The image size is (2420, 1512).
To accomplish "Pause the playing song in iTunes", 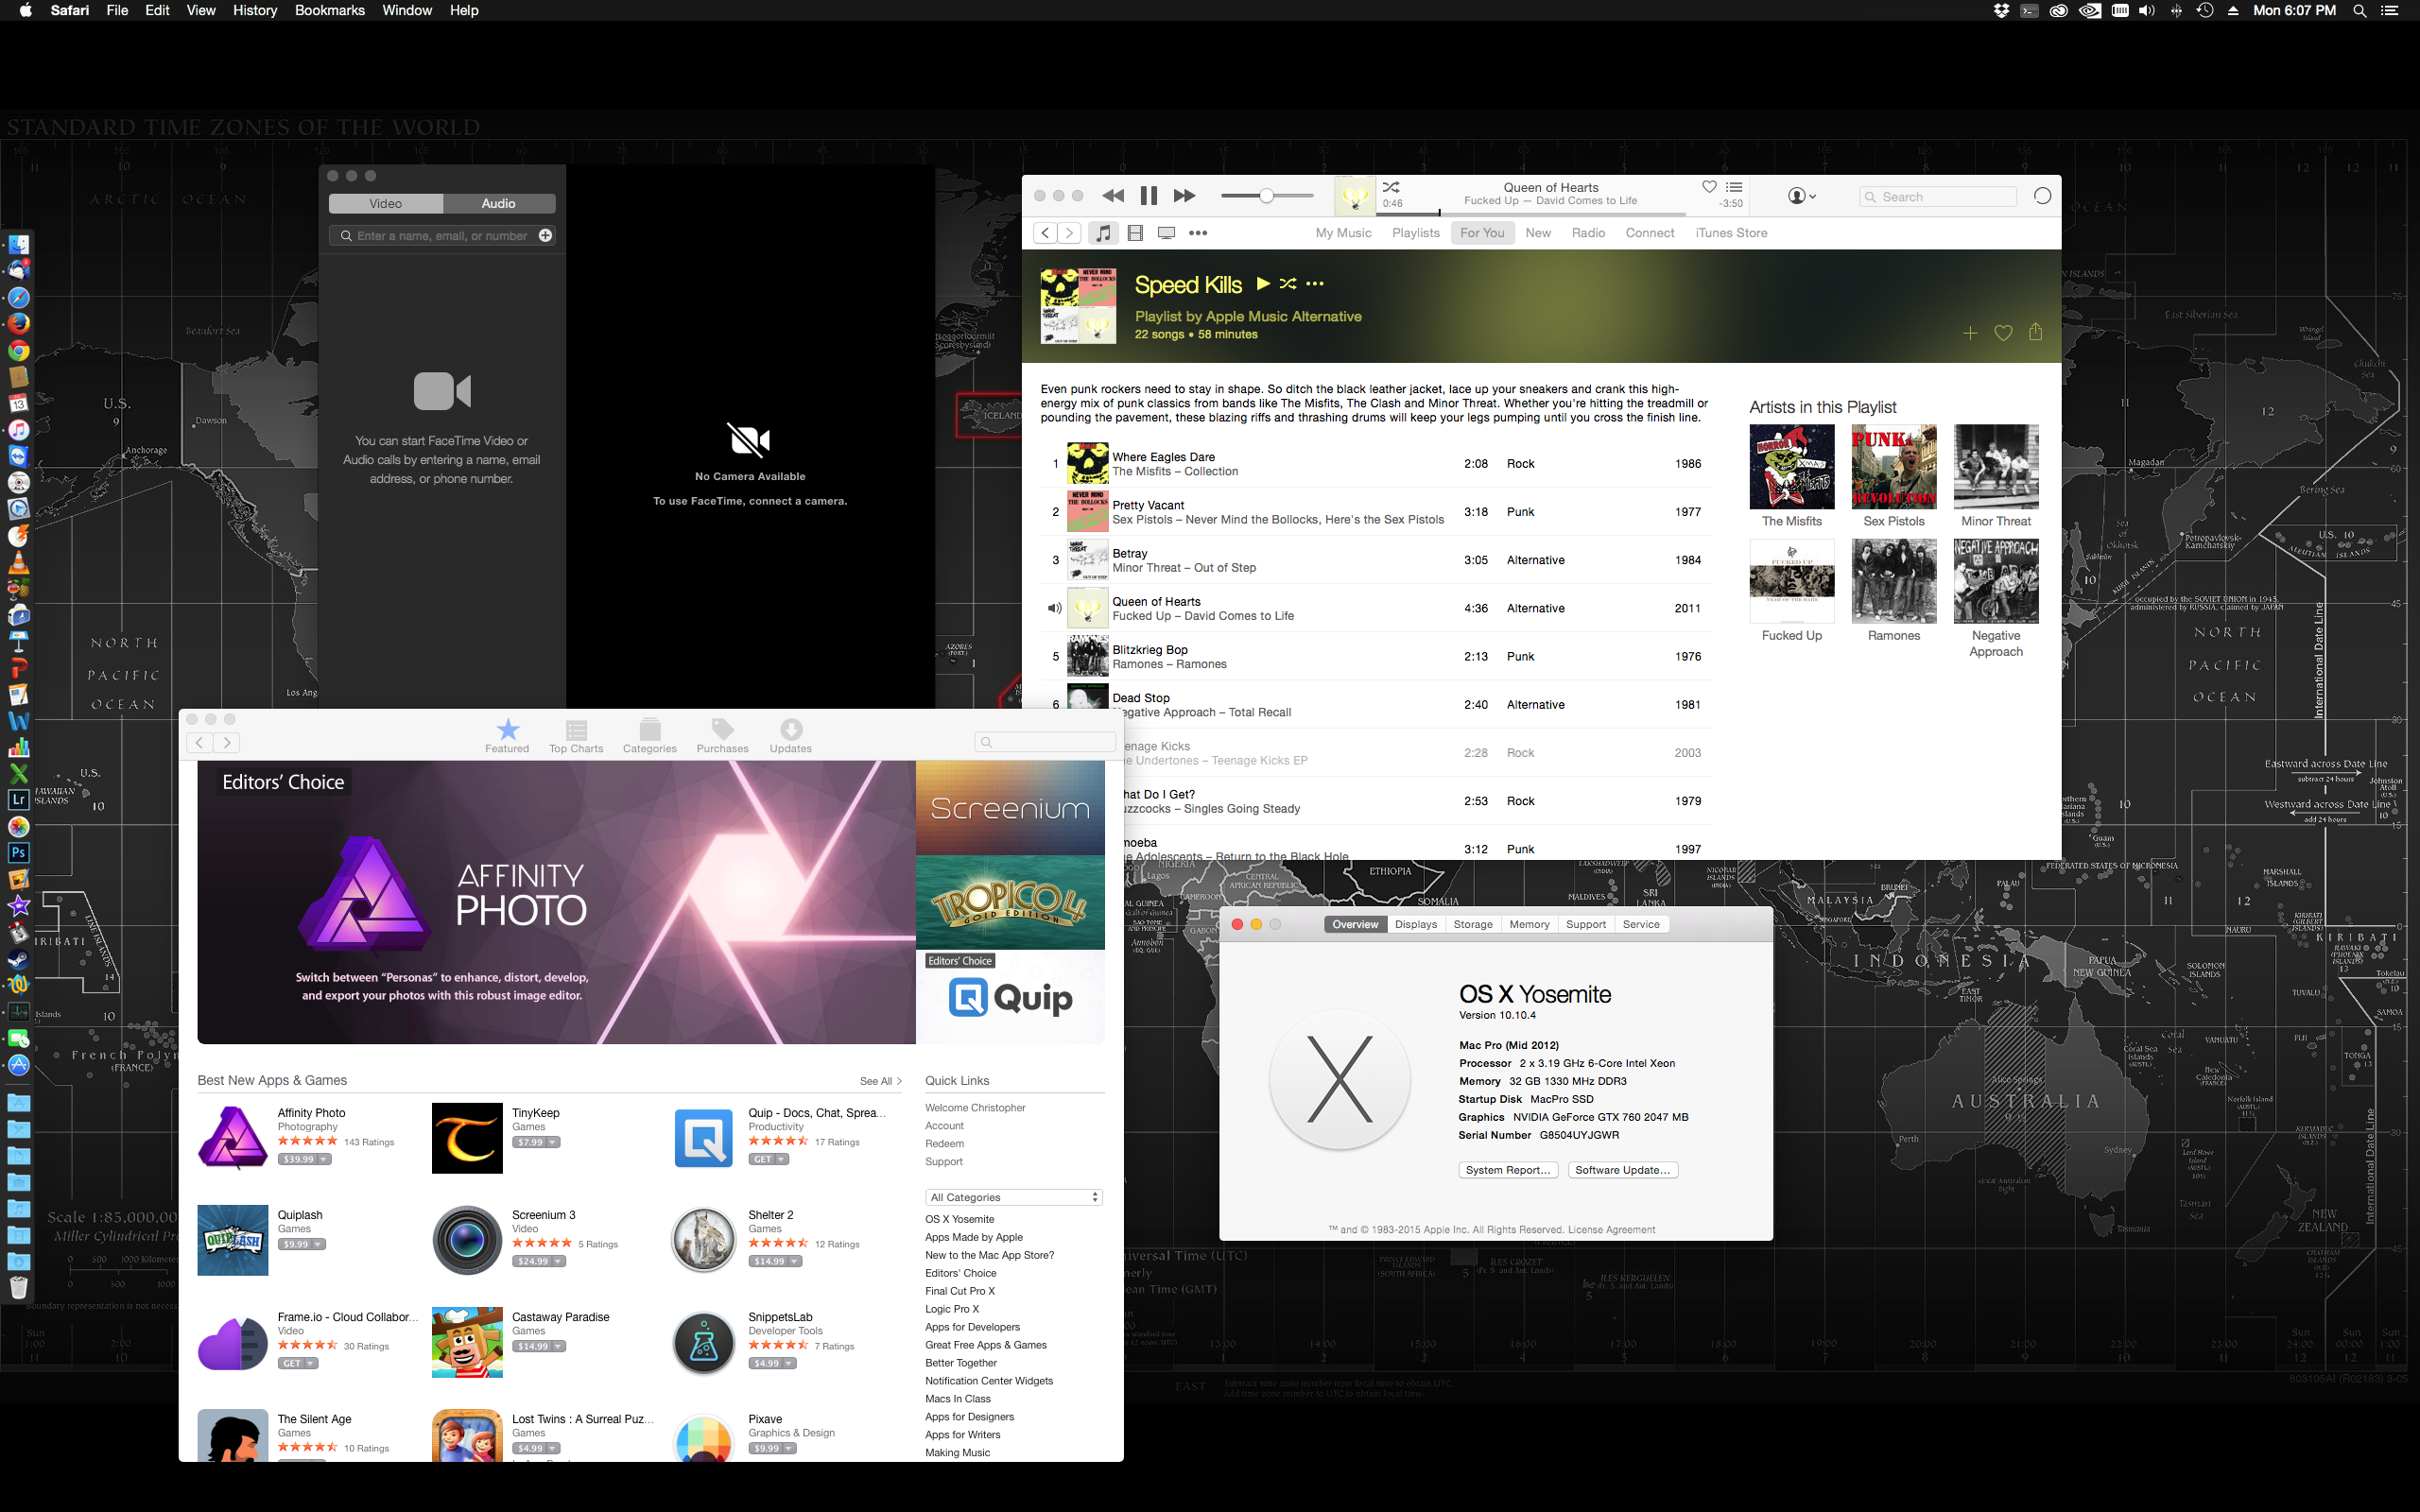I will tap(1148, 196).
